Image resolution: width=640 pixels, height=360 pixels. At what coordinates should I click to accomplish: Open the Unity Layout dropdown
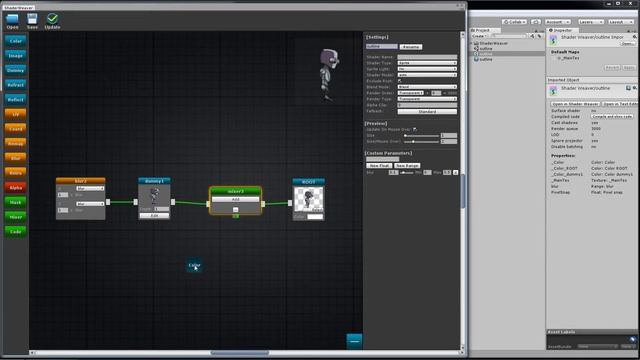621,22
